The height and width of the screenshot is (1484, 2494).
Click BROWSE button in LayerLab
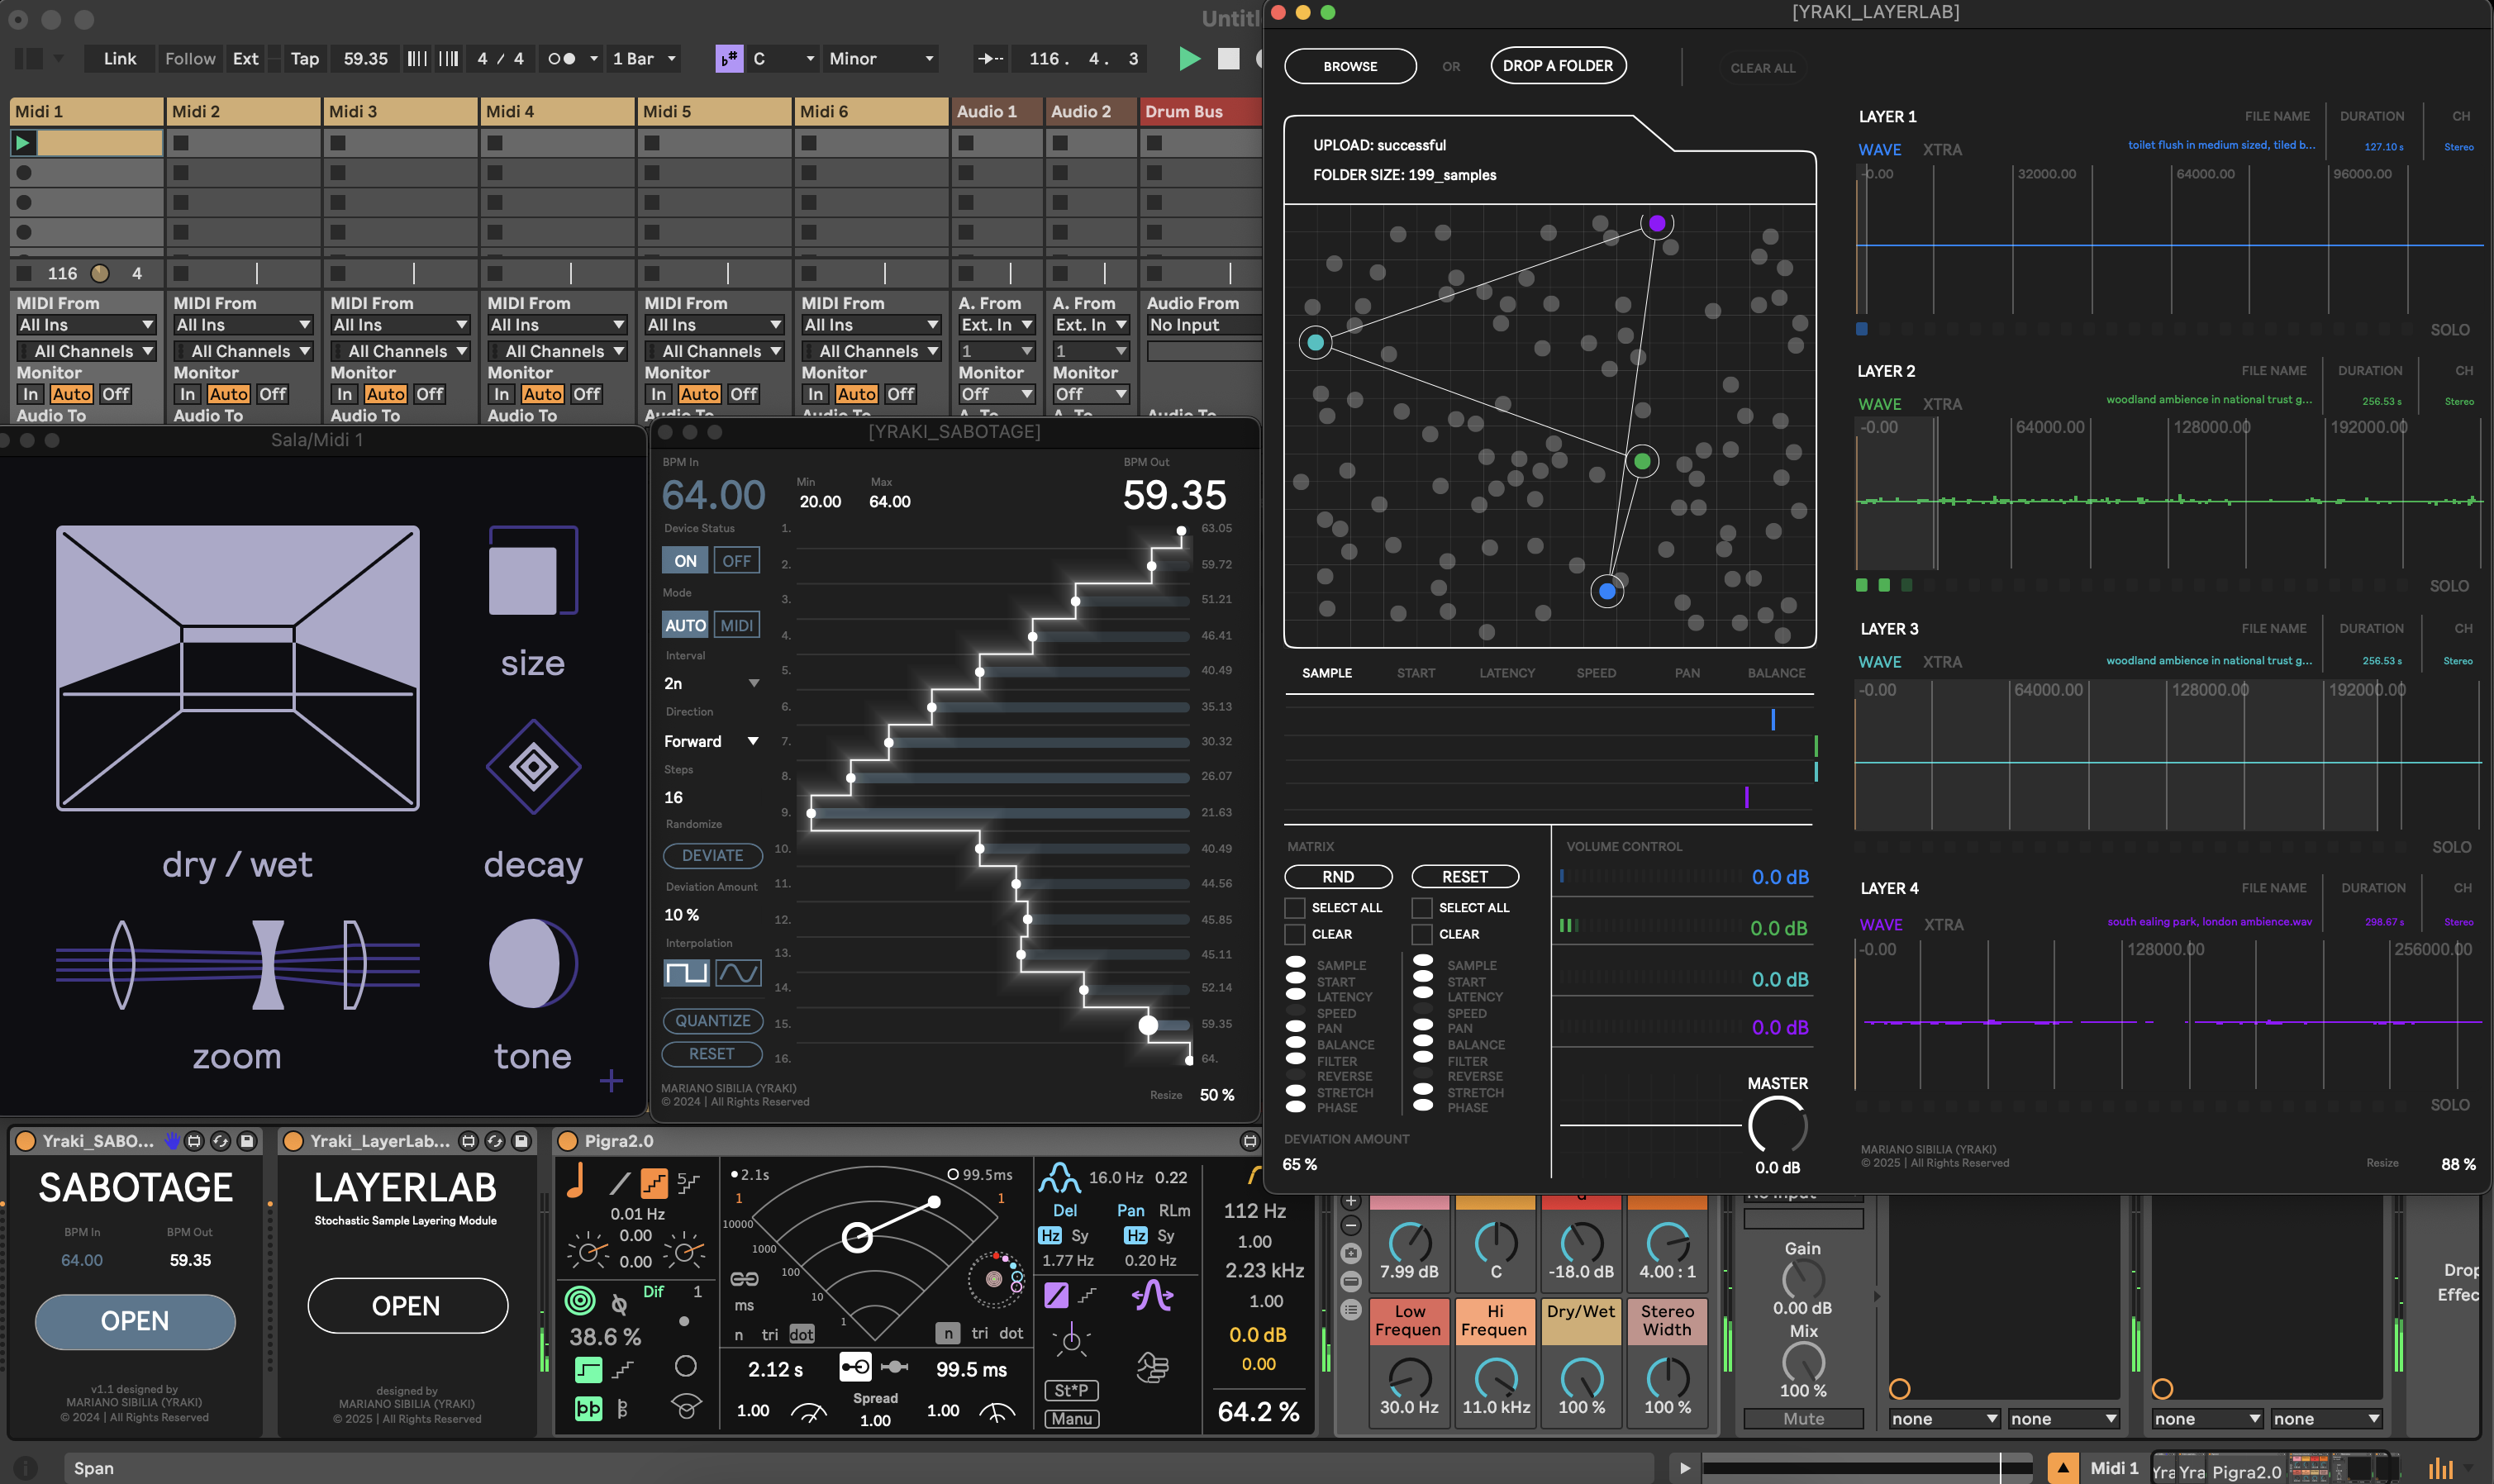1350,66
